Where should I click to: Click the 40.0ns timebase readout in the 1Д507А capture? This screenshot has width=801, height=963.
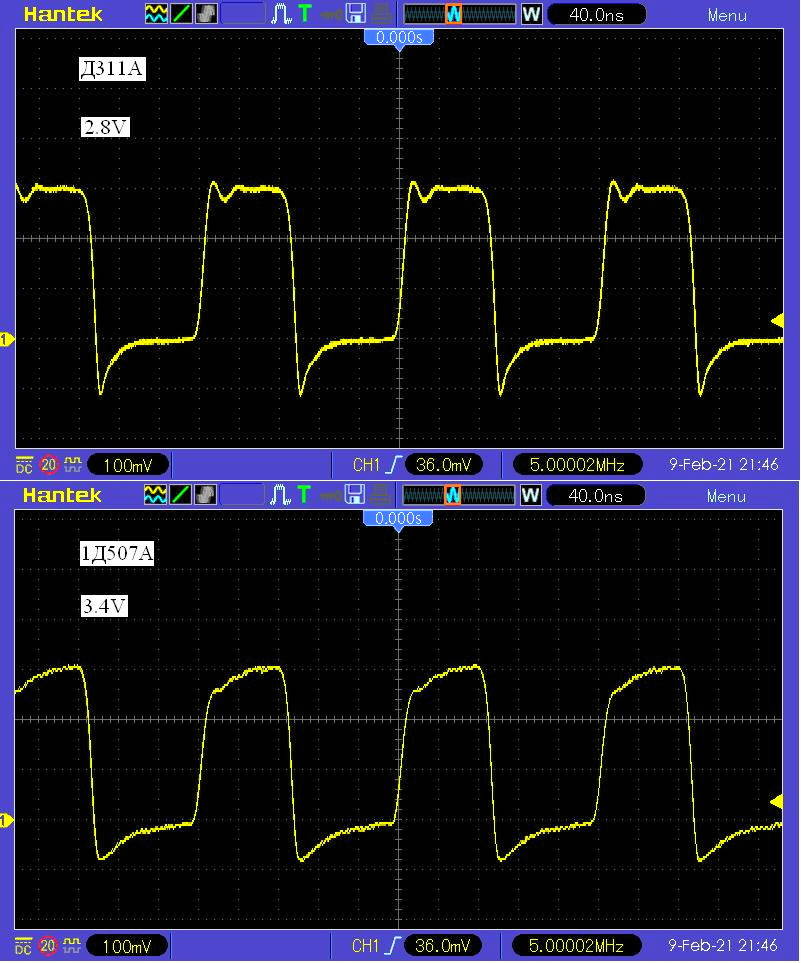(596, 495)
